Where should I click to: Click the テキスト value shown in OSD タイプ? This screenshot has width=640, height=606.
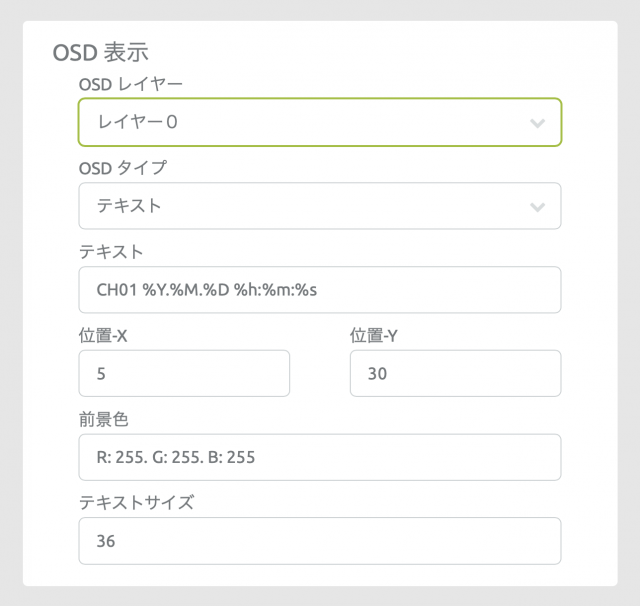[129, 207]
